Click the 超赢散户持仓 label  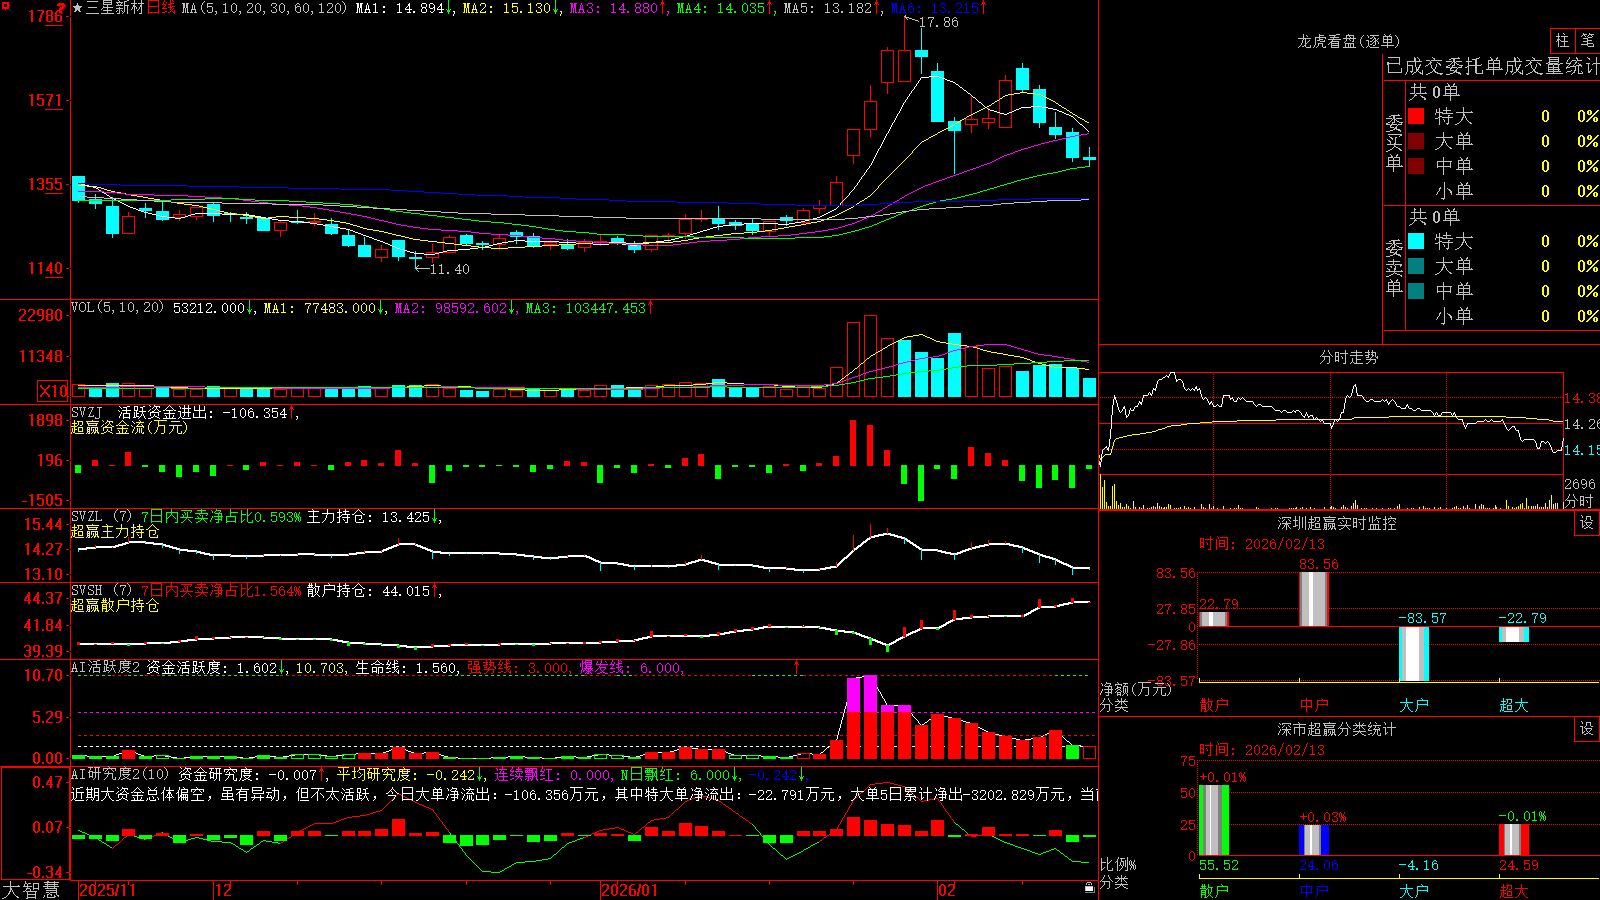point(115,605)
